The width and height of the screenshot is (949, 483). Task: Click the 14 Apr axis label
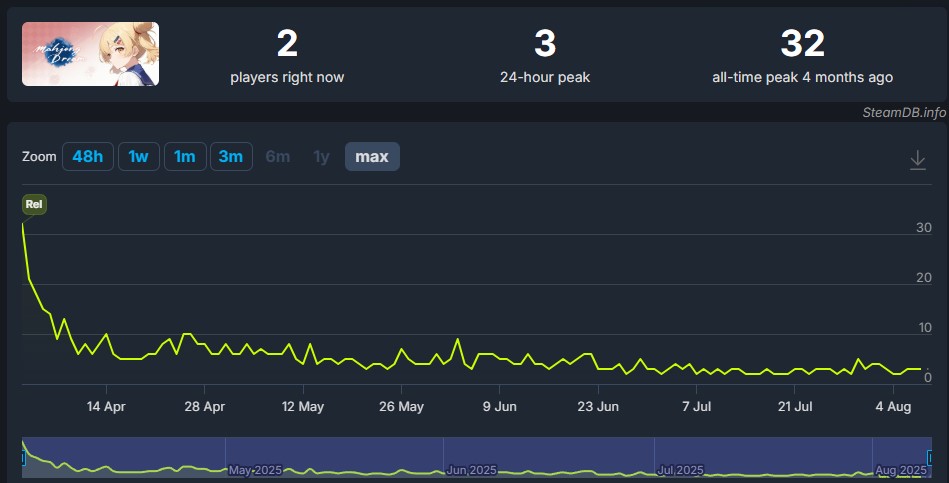point(106,407)
